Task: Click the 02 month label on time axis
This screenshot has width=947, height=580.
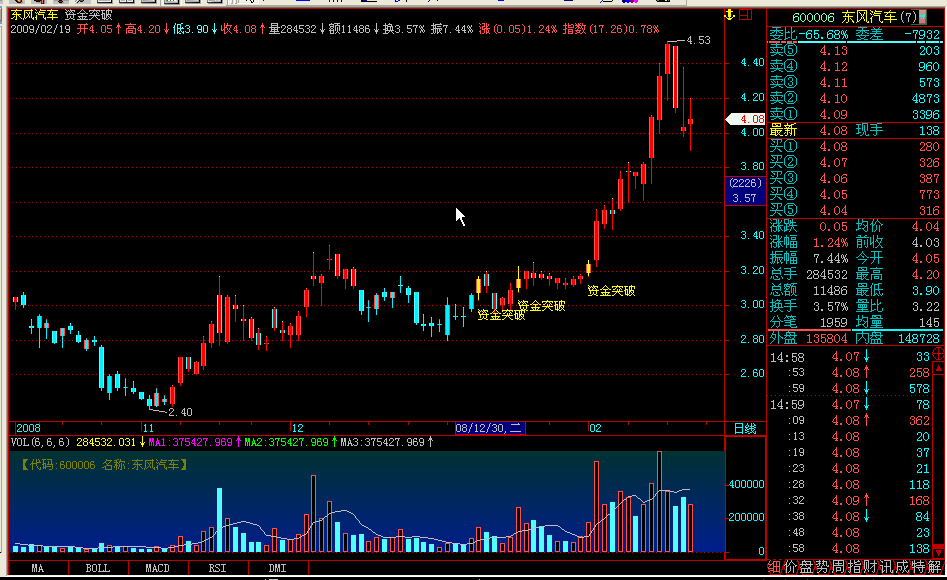Action: click(x=595, y=428)
